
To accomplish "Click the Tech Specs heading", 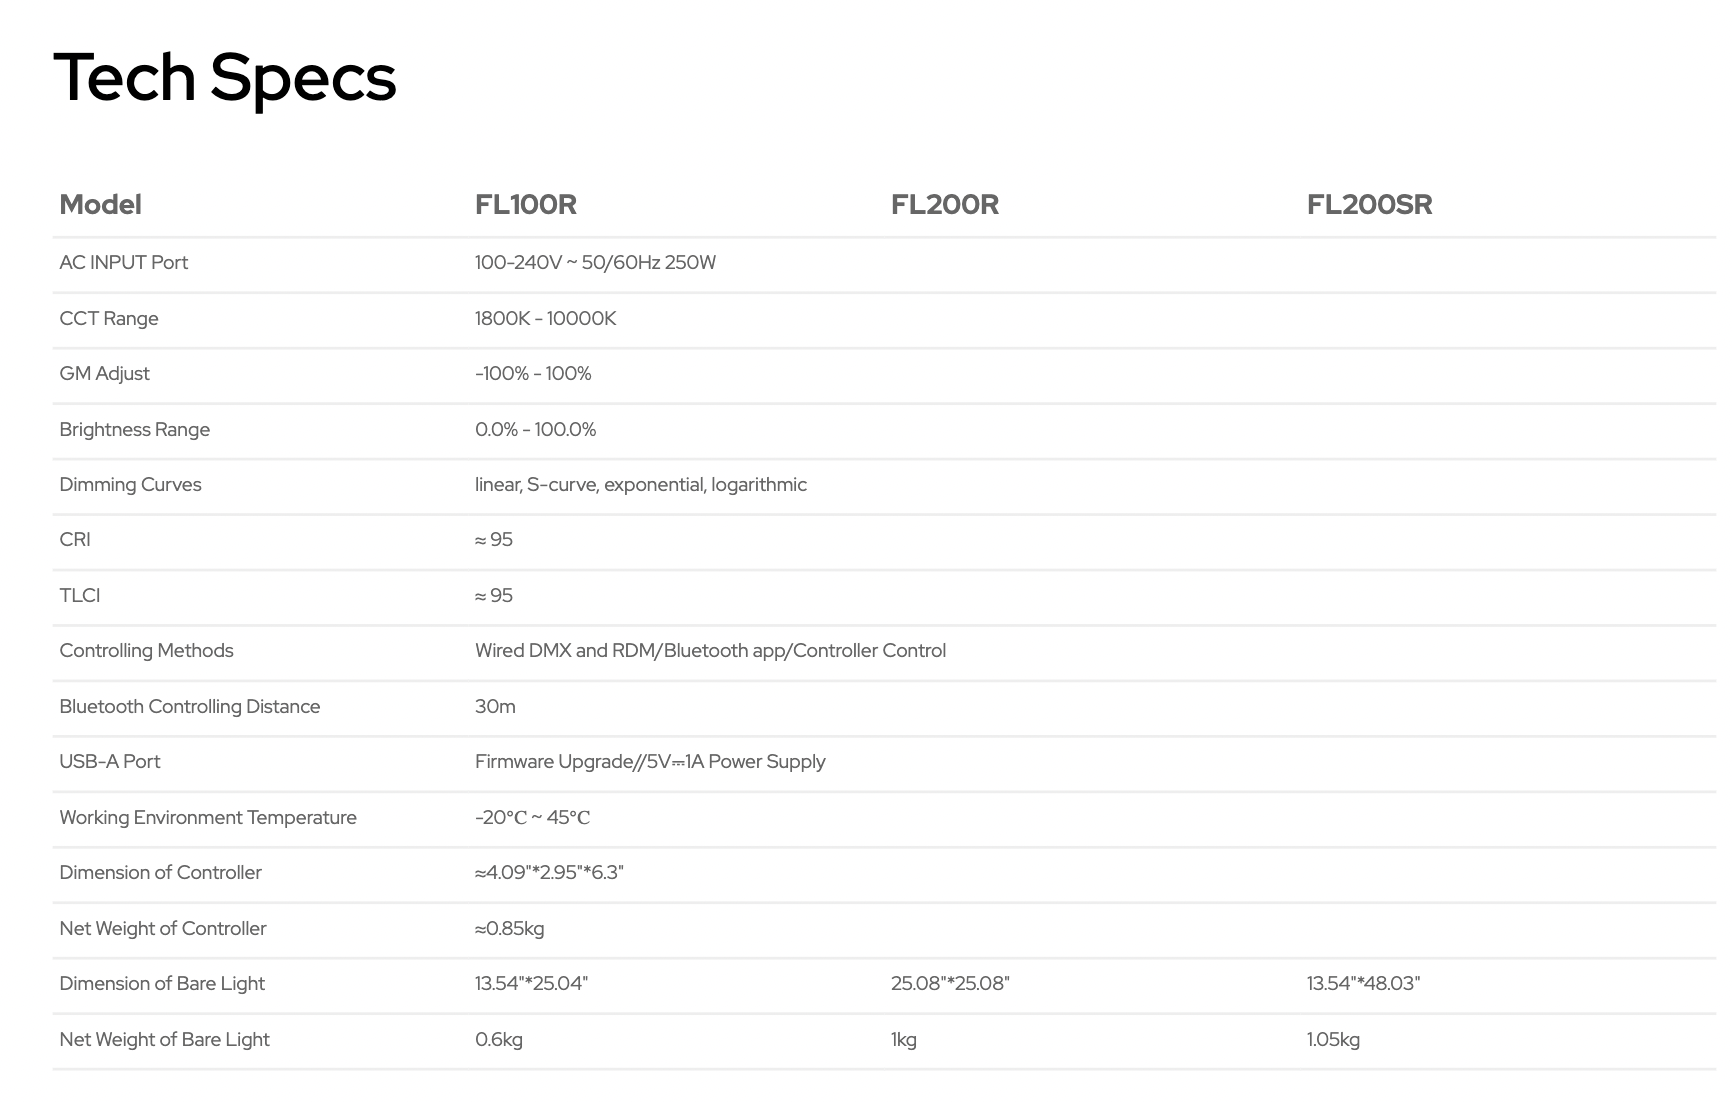I will click(224, 78).
